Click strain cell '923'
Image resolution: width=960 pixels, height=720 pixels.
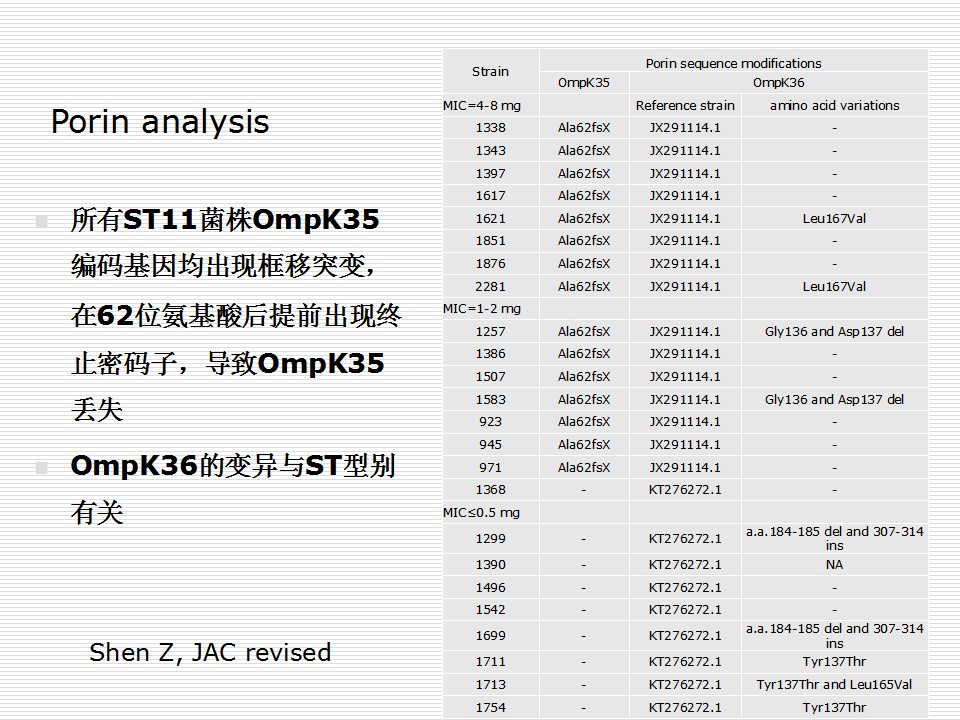coord(490,422)
